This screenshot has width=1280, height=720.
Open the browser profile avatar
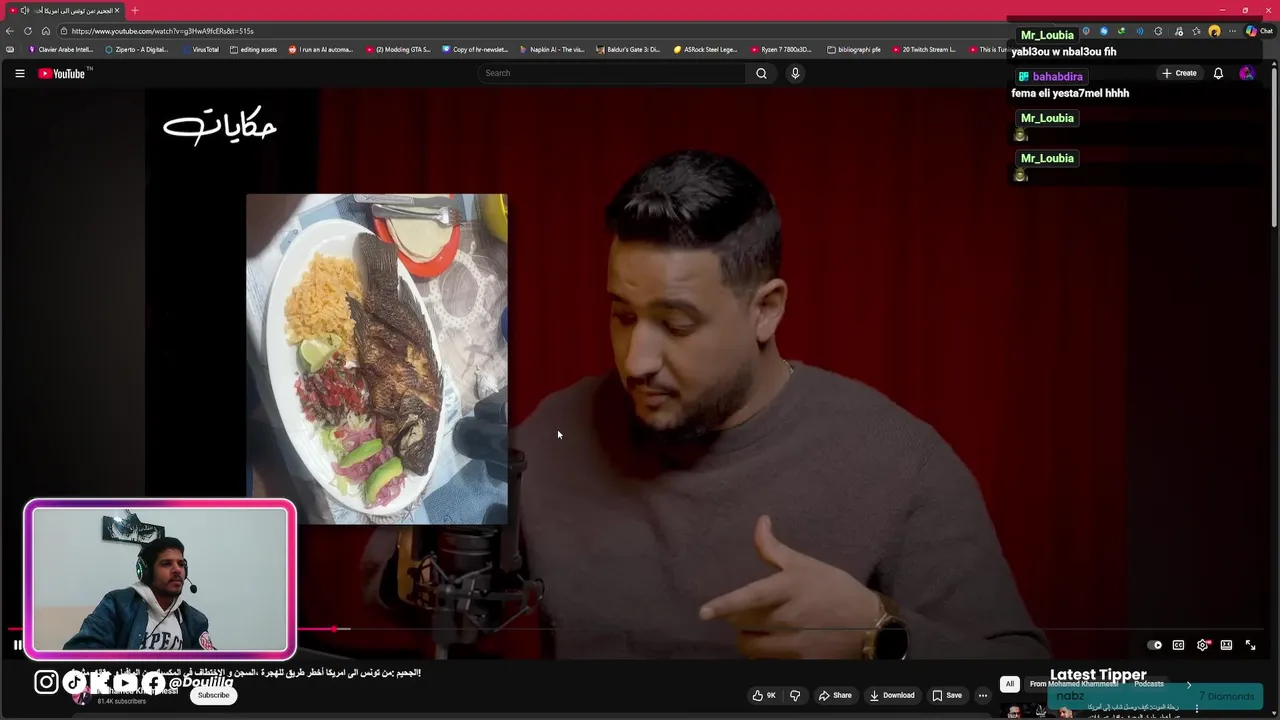point(1214,31)
